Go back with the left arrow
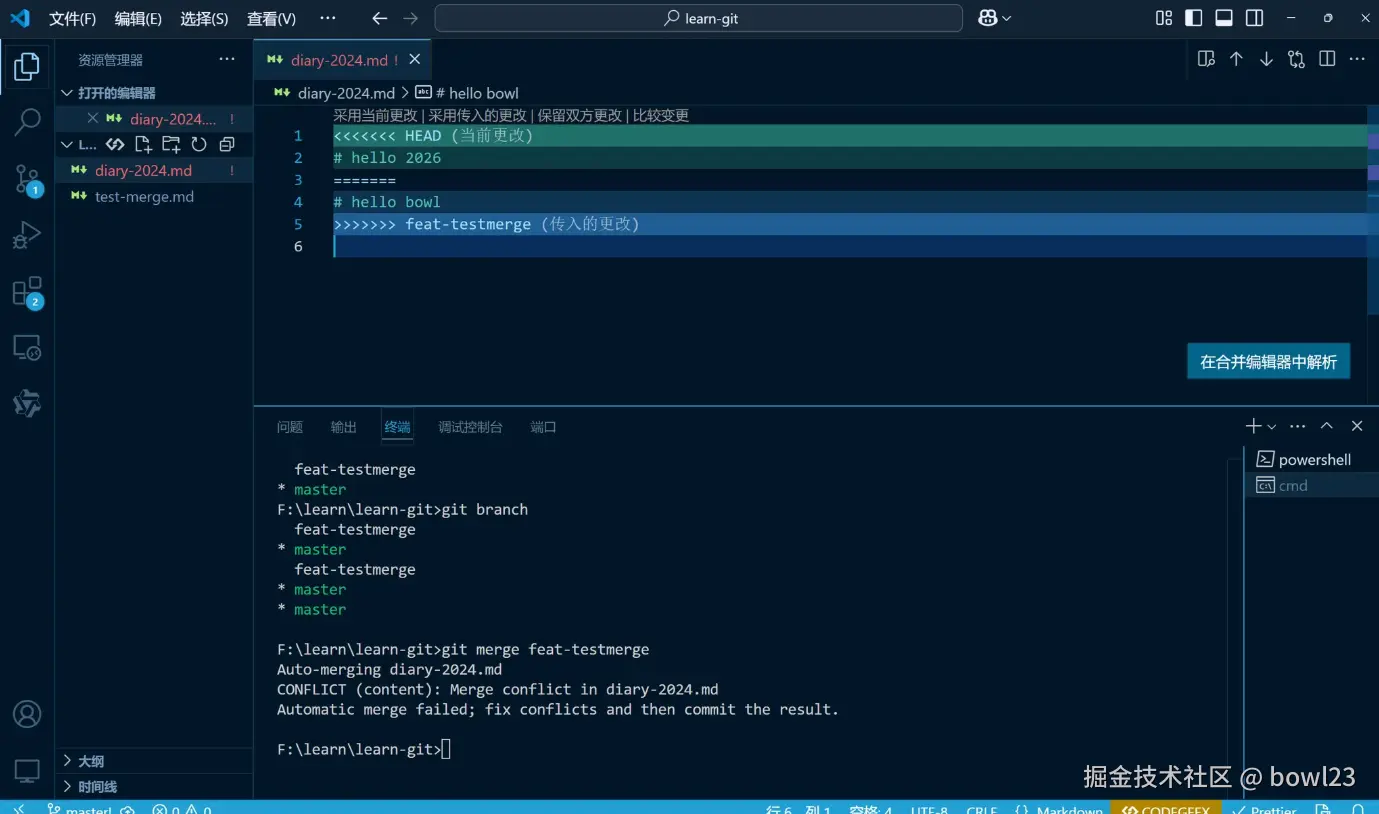The width and height of the screenshot is (1379, 814). (x=379, y=18)
